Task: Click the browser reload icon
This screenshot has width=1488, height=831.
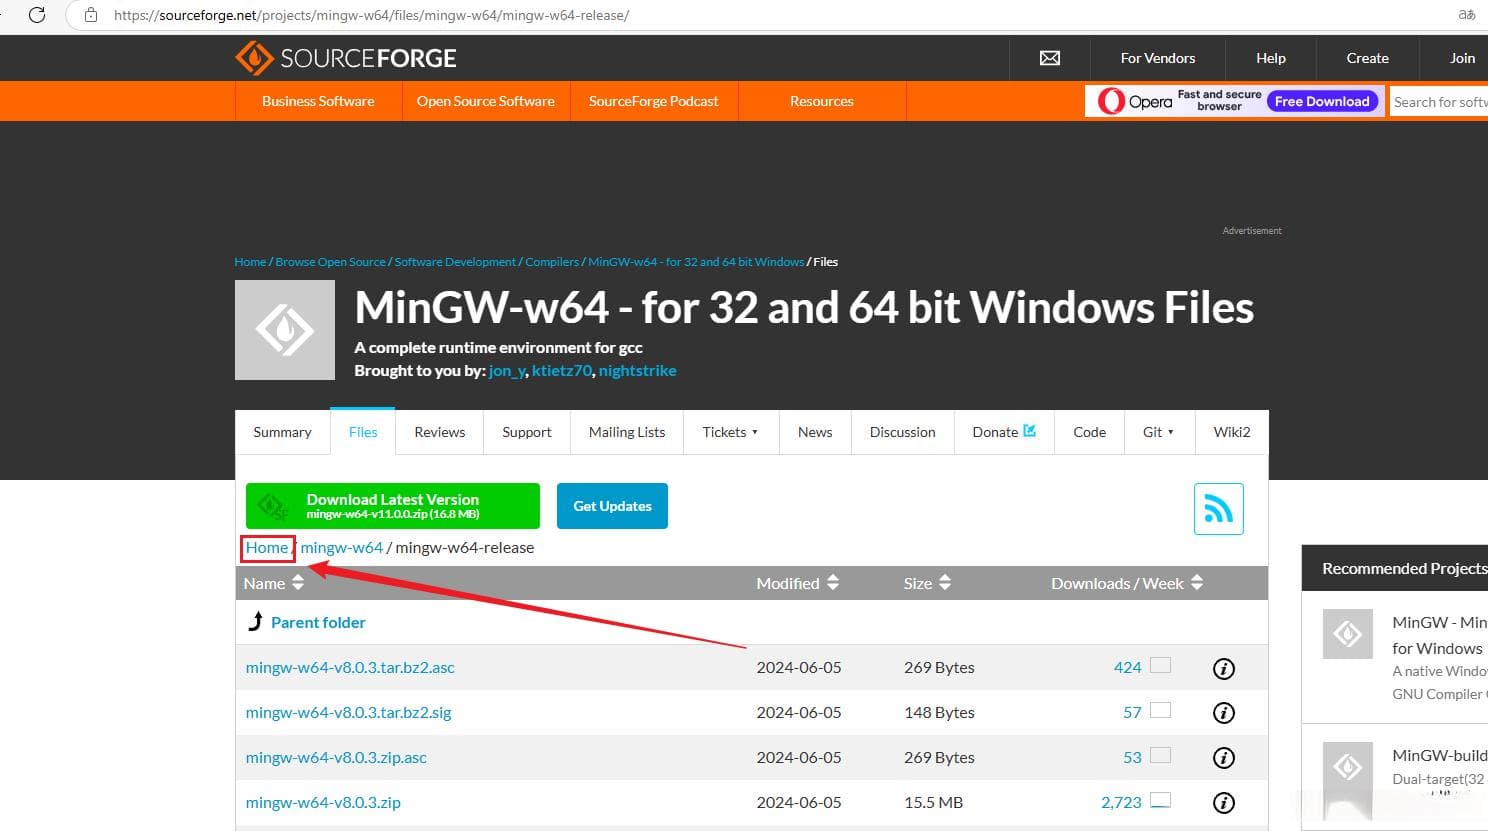Action: pyautogui.click(x=37, y=15)
